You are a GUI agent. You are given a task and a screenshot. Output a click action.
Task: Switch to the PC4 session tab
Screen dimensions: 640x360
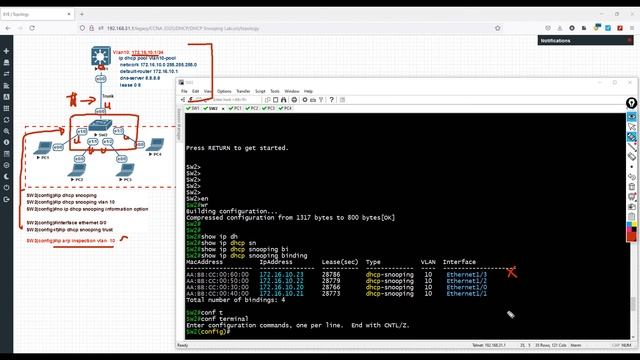[x=285, y=109]
